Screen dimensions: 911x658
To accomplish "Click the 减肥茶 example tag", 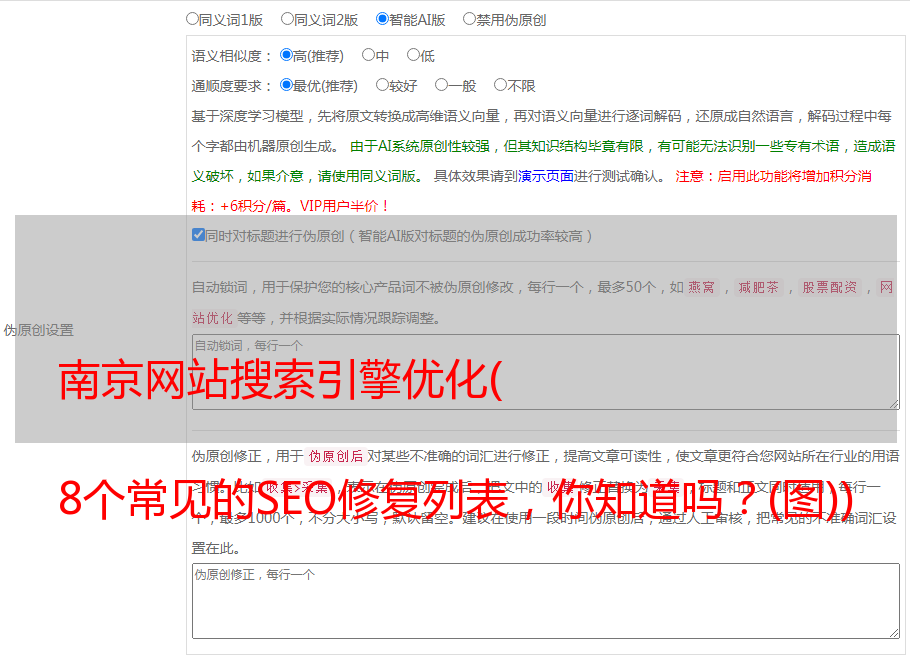I will click(x=758, y=287).
